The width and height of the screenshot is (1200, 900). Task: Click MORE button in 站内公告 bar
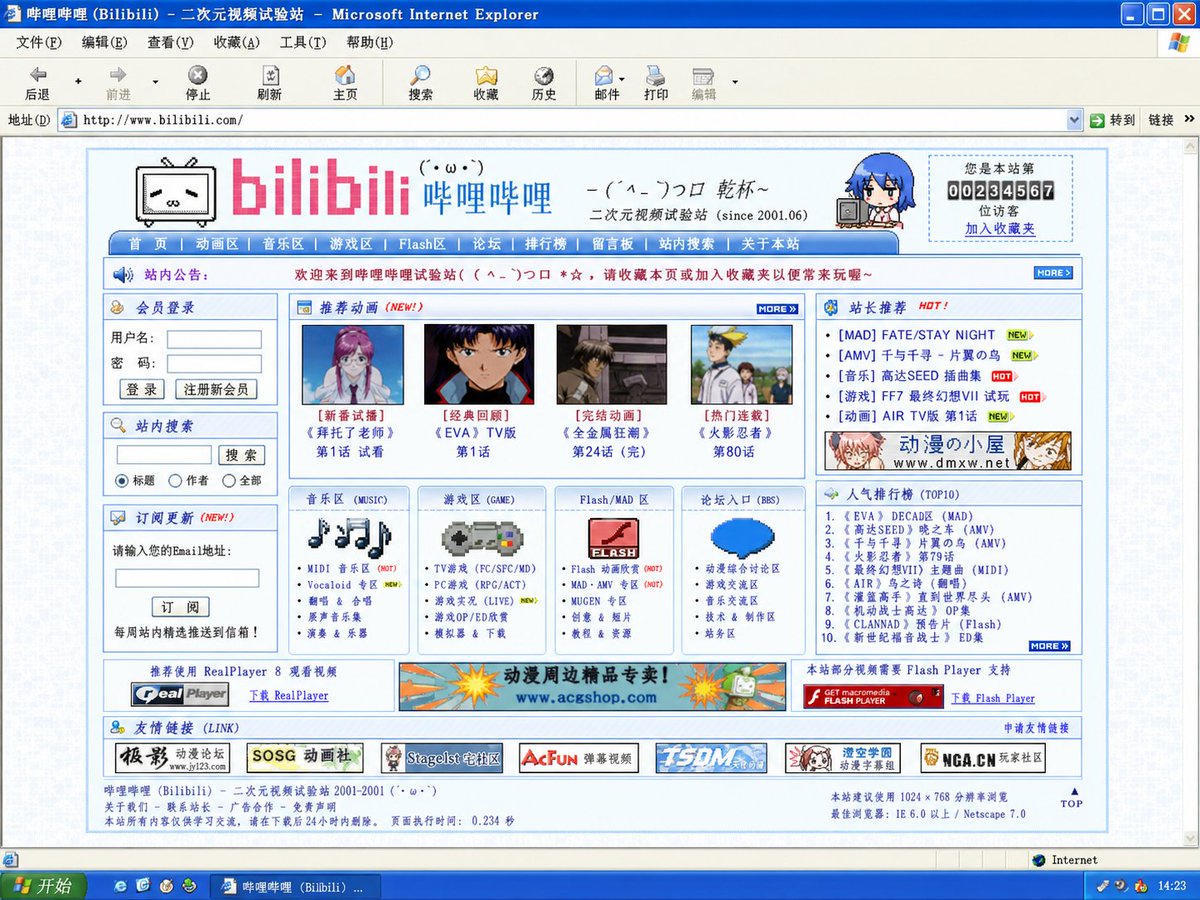[1053, 273]
